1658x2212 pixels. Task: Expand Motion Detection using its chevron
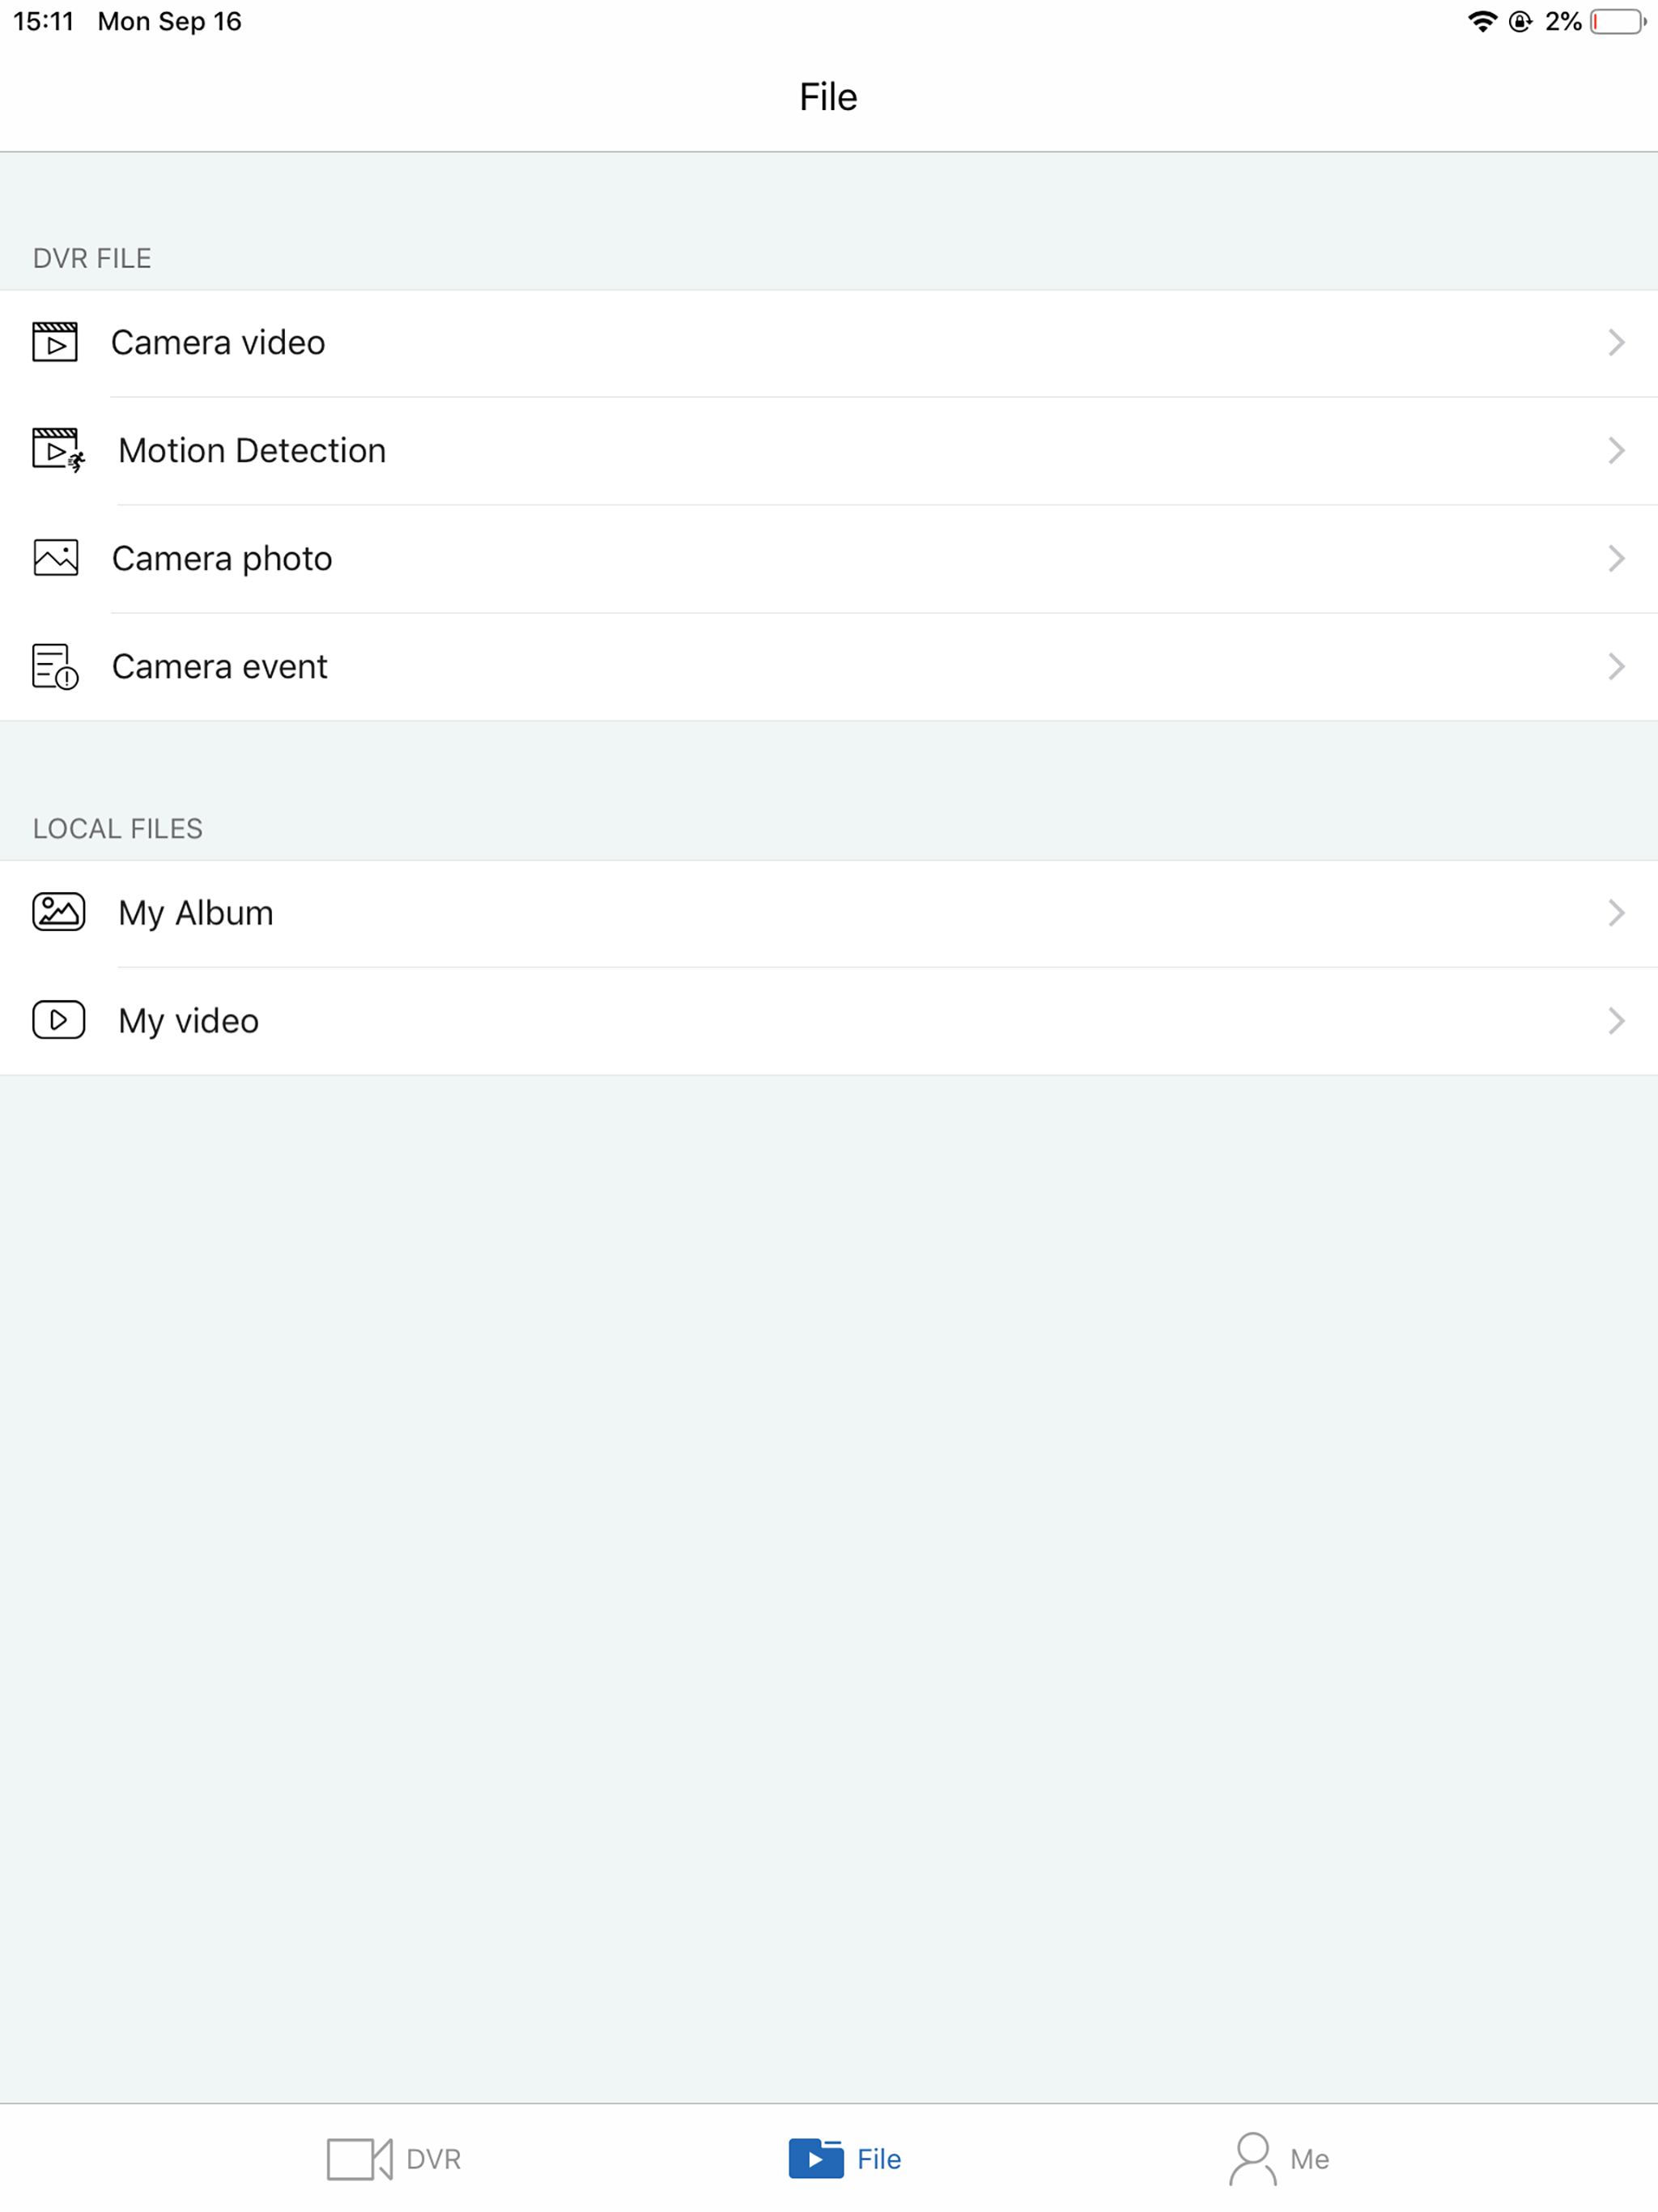1616,450
